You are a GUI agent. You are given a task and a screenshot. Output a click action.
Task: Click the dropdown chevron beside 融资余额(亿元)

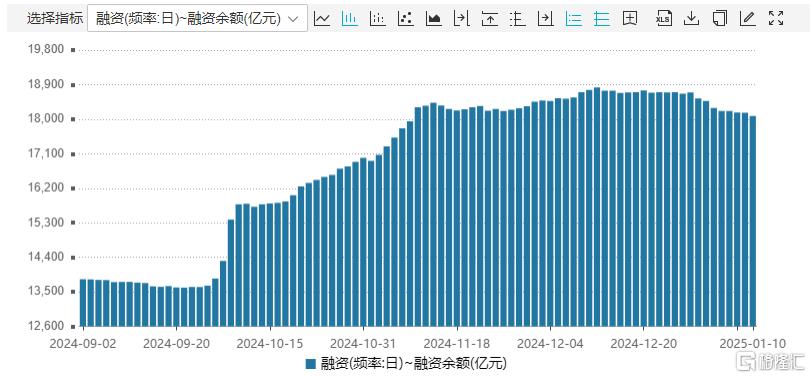coord(293,19)
